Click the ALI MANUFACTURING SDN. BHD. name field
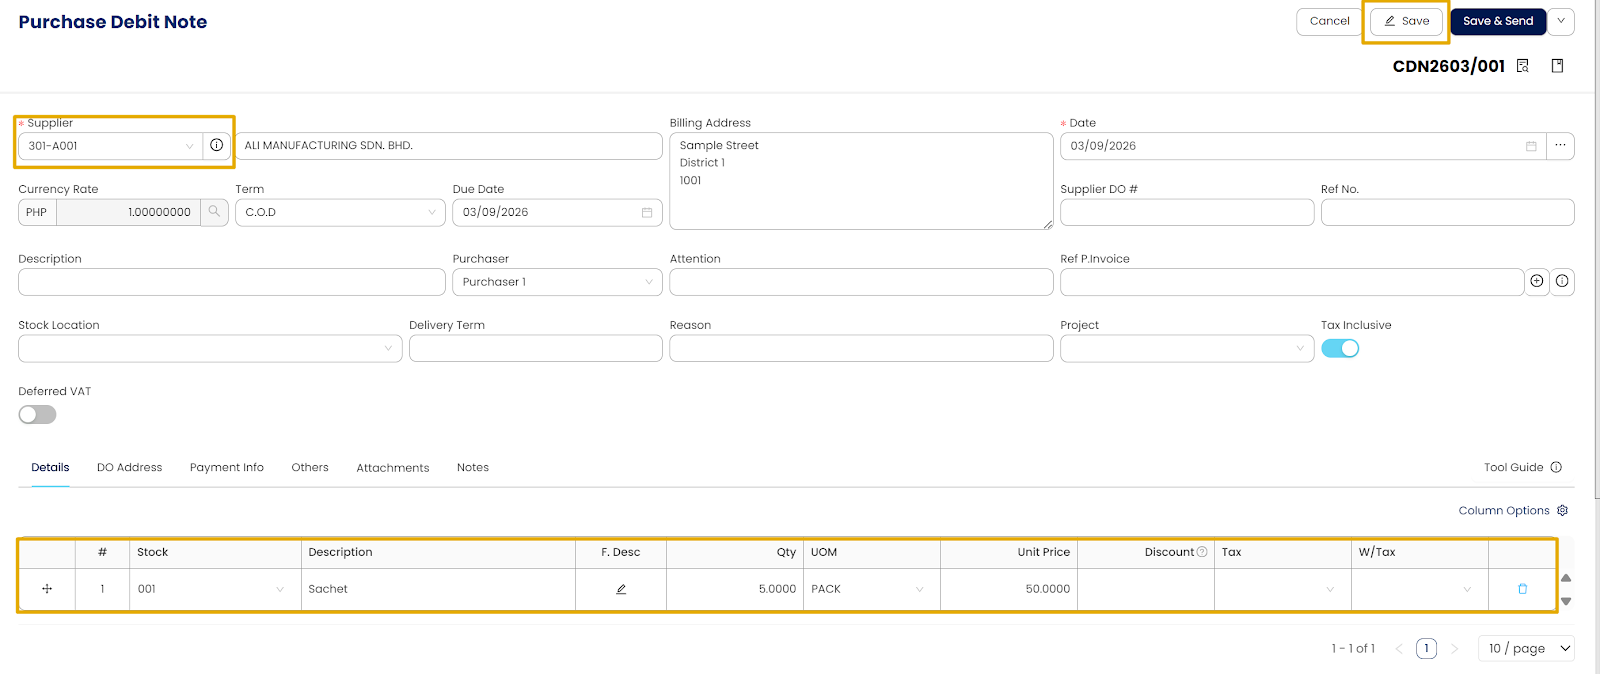This screenshot has height=674, width=1600. (x=449, y=146)
